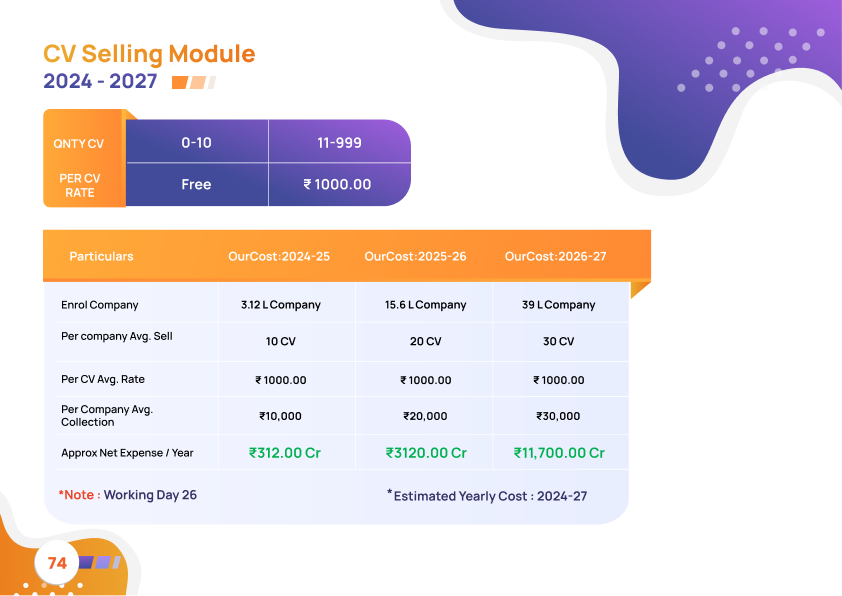Screen dimensions: 842x596
Task: Click the 0-10 quantity cell
Action: pos(196,143)
